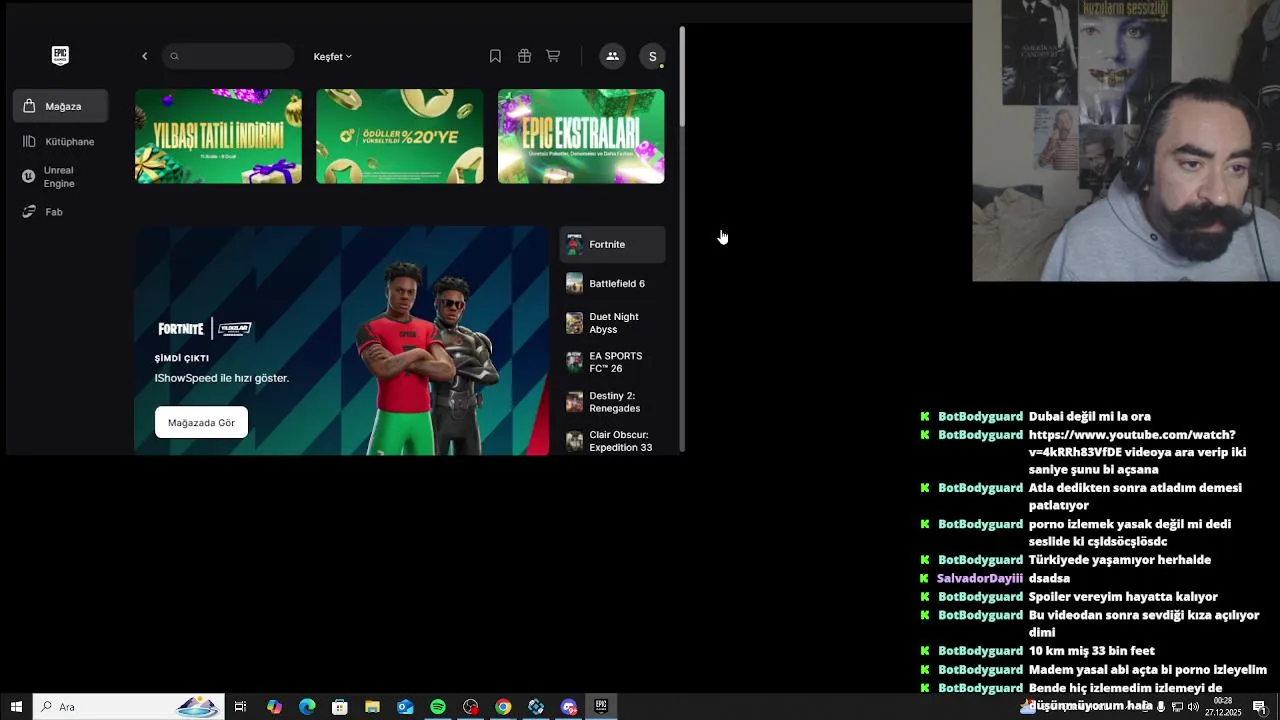Open Microsoft Edge from the taskbar
1280x720 pixels.
(x=307, y=707)
